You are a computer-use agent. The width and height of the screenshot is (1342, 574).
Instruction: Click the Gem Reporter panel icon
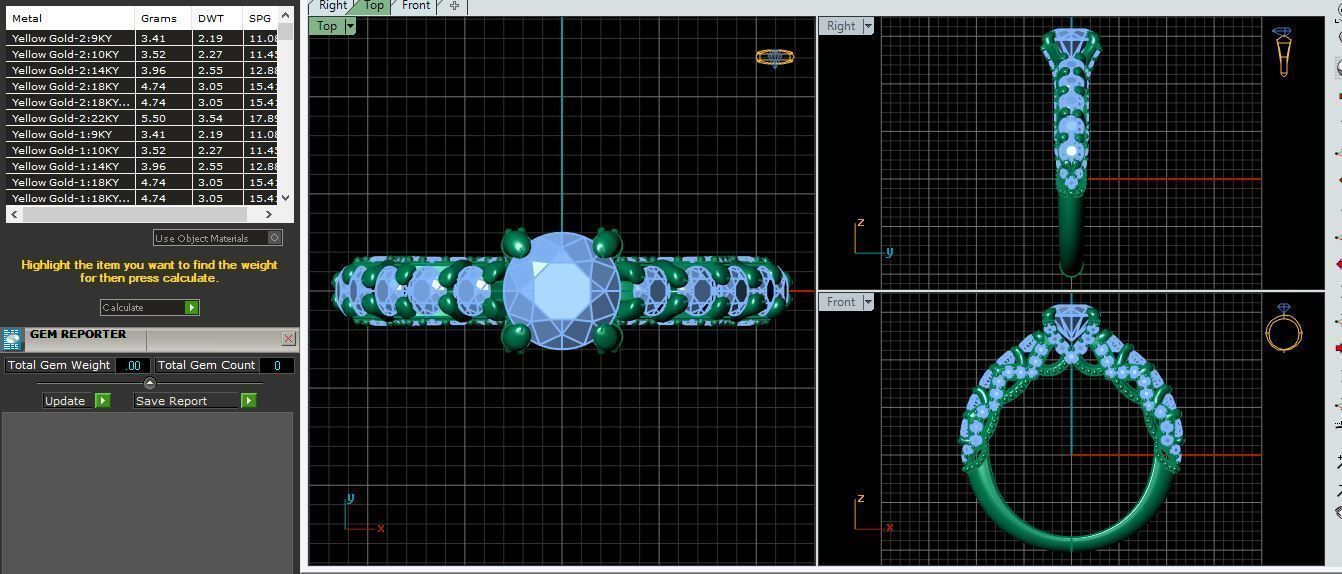coord(12,339)
